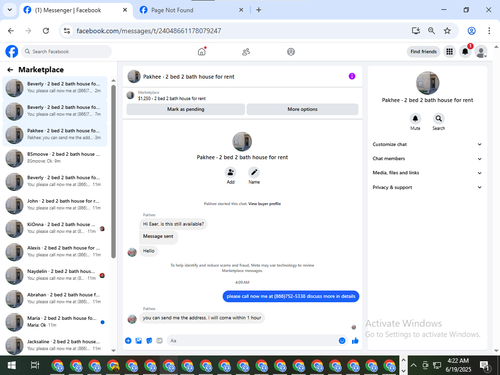The height and width of the screenshot is (375, 500).
Task: Click the browser address bar URL
Action: coord(149,31)
